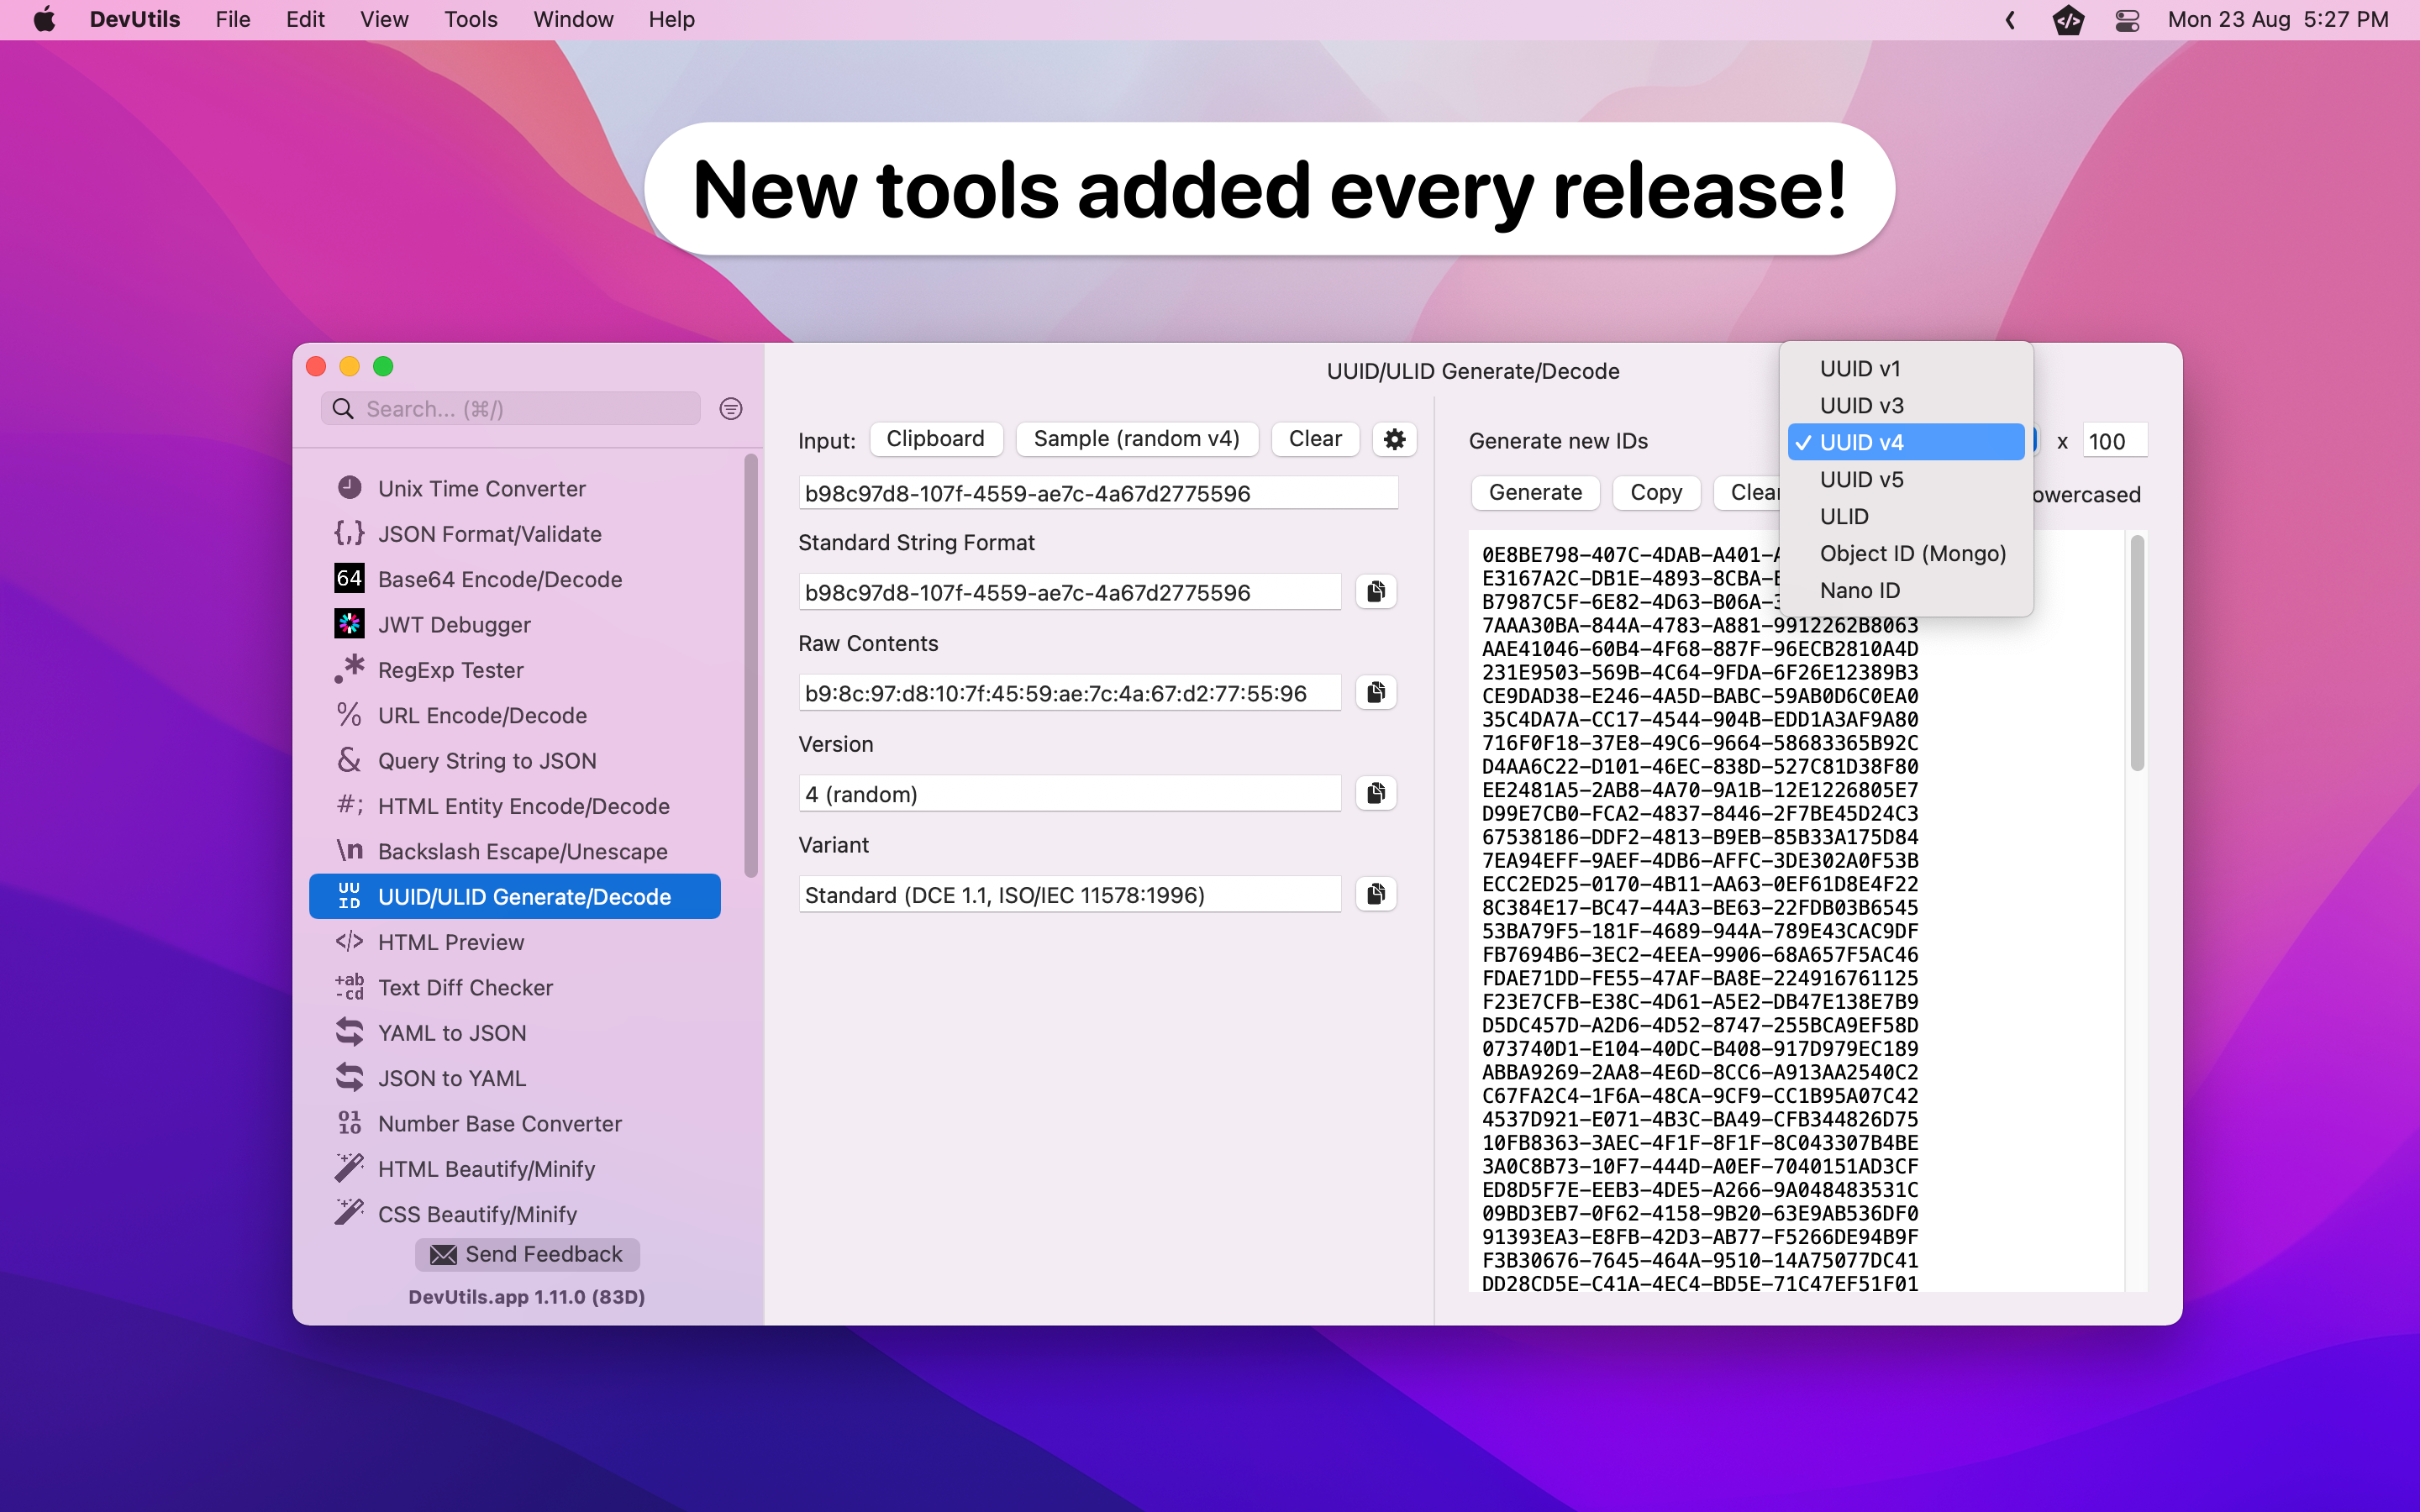The width and height of the screenshot is (2420, 1512).
Task: Open the Tools menu in menu bar
Action: [x=470, y=20]
